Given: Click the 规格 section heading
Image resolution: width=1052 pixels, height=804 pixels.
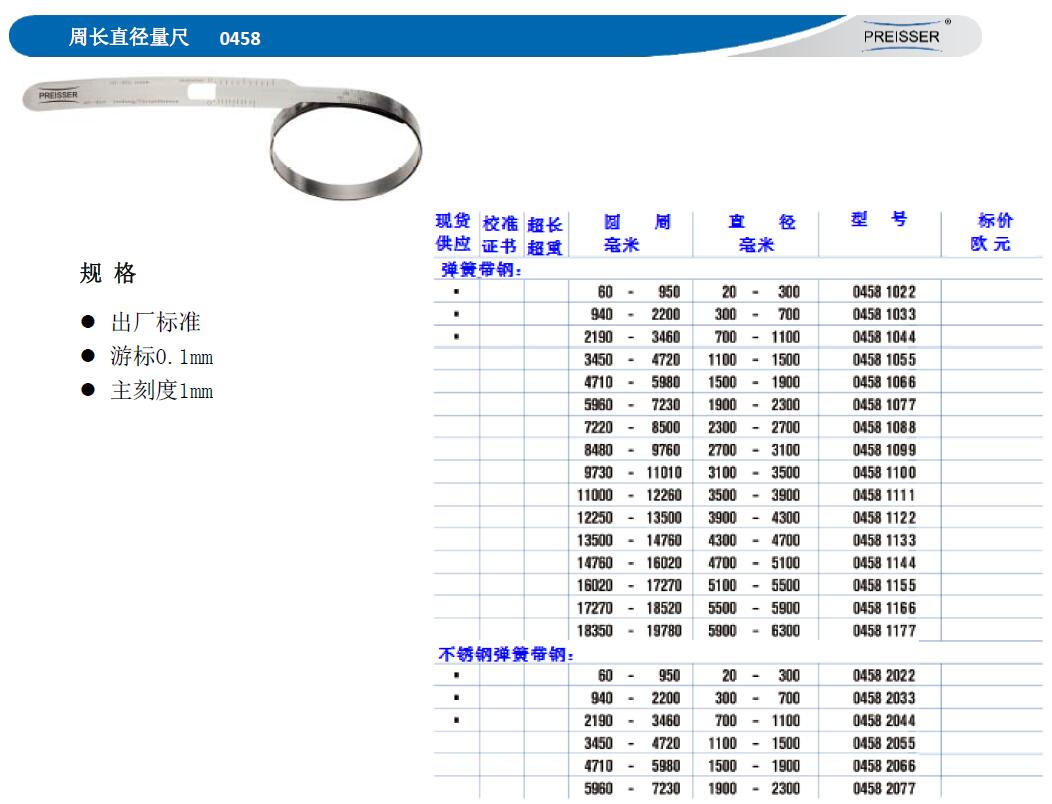Looking at the screenshot, I should tap(107, 274).
